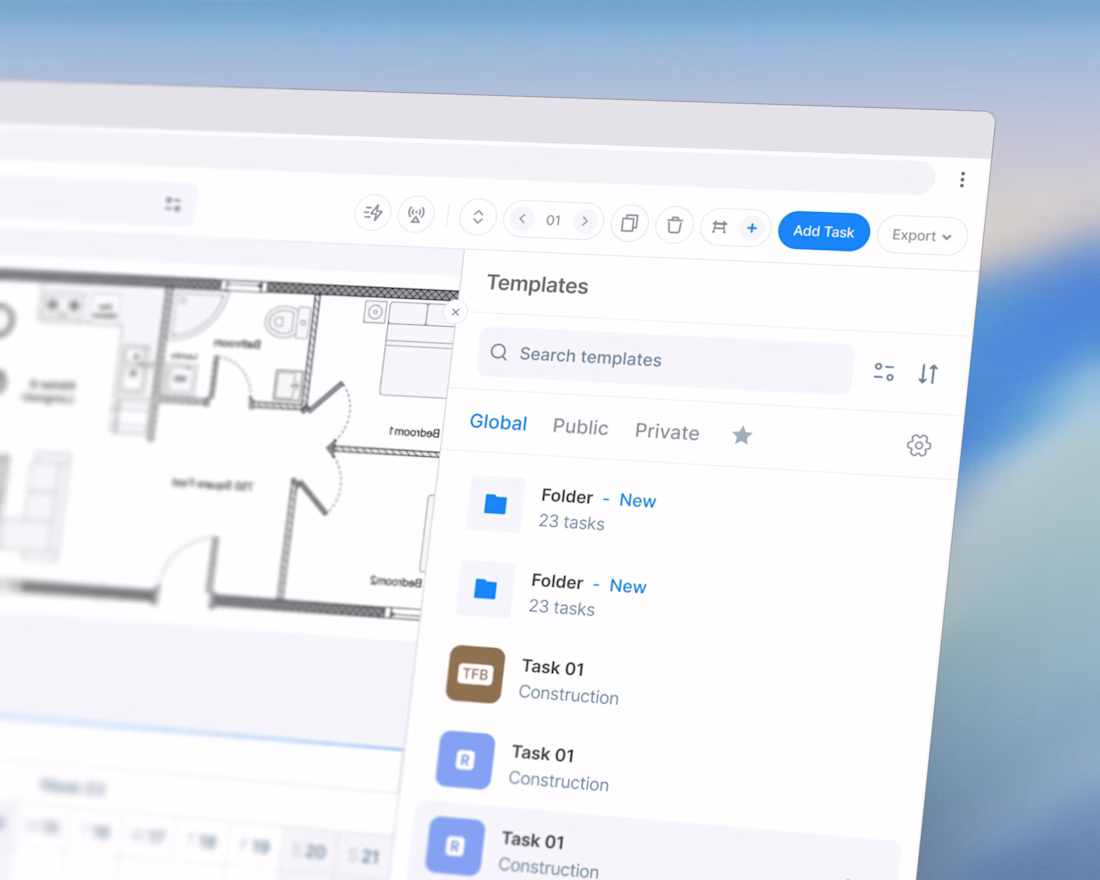The image size is (1100, 880).
Task: Click the highlighted bottom R task icon
Action: click(x=455, y=846)
